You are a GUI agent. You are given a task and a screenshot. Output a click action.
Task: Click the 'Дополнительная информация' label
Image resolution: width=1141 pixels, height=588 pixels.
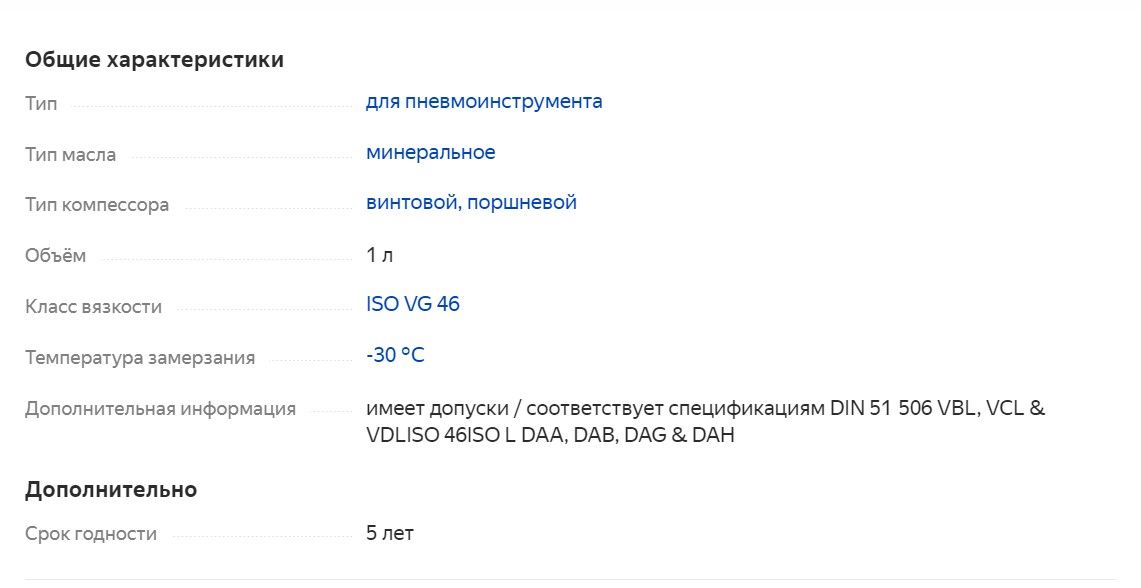160,409
